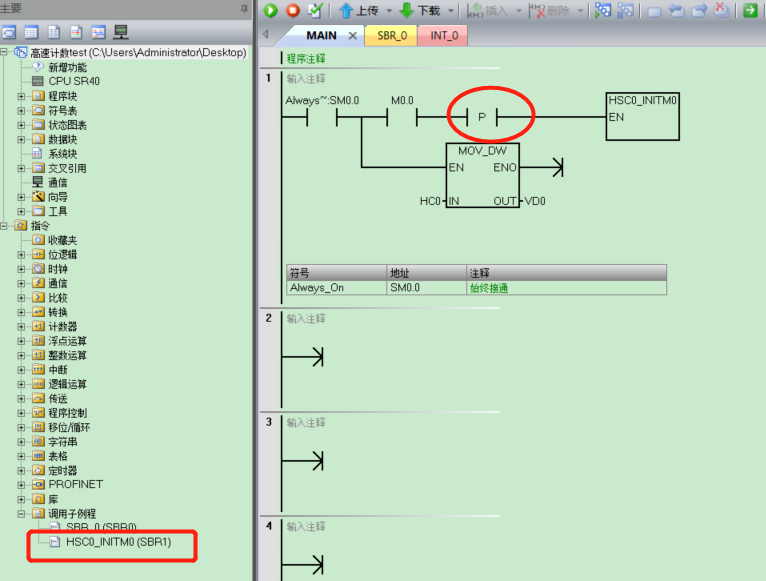Click the network 1 输入注释 comment field
The image size is (766, 581).
click(306, 78)
